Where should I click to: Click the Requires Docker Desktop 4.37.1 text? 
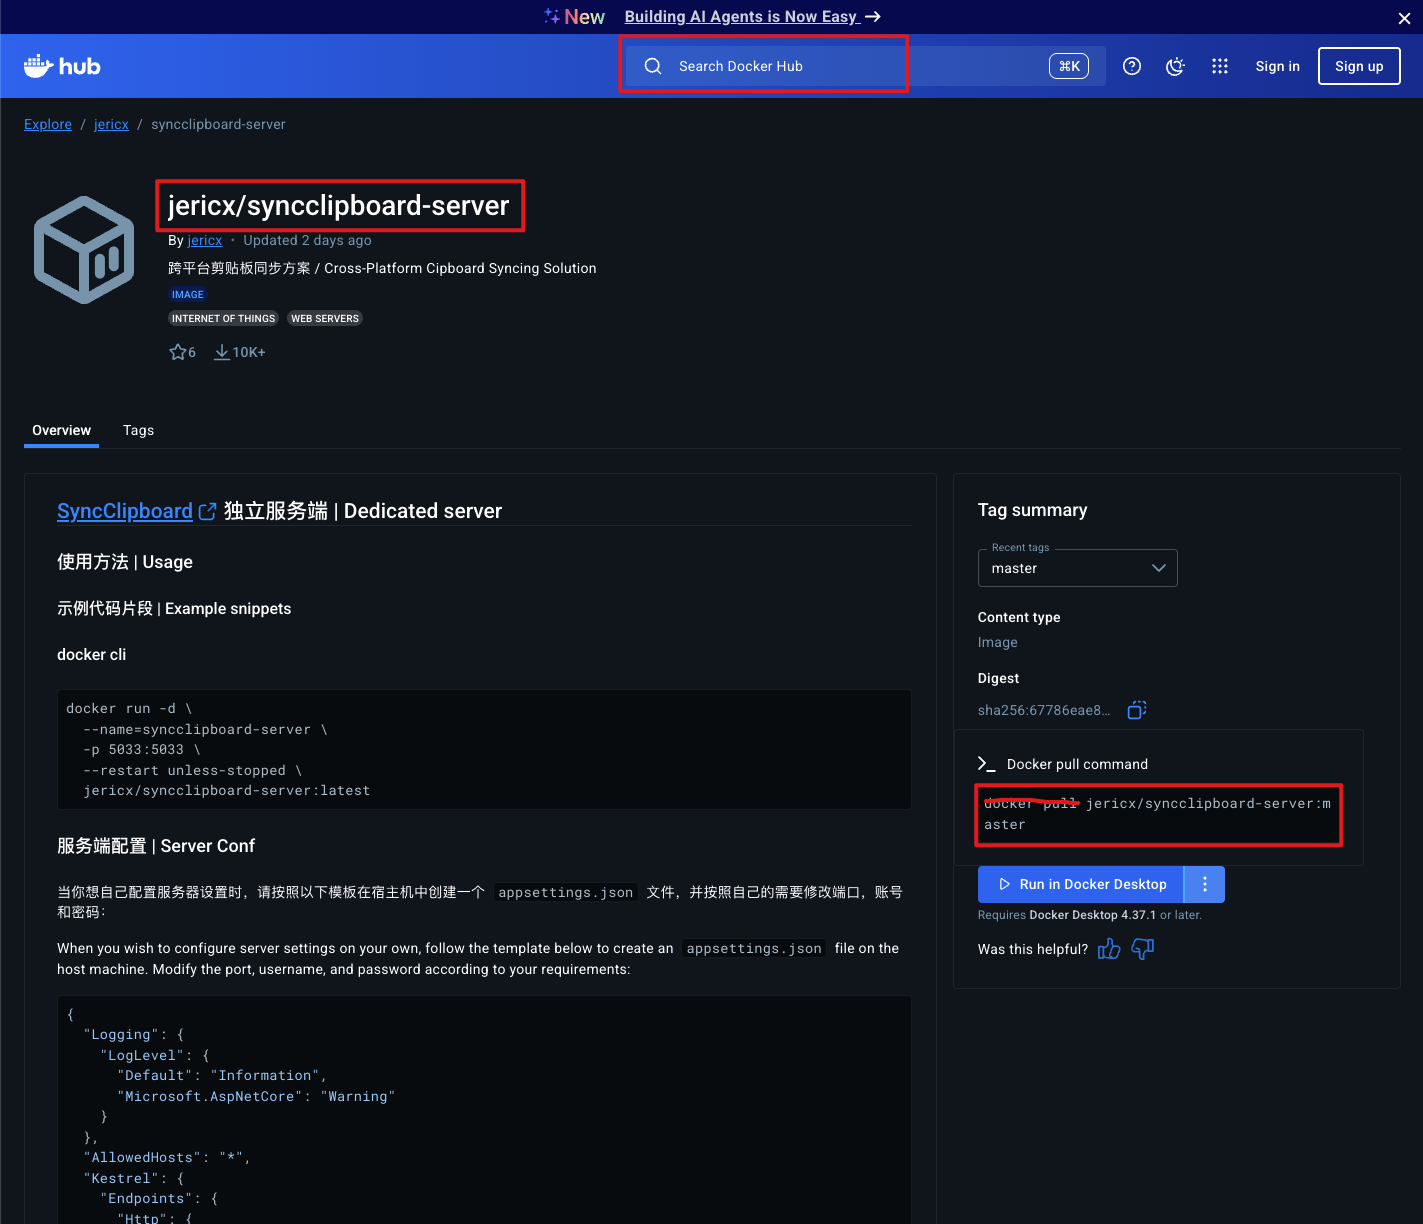(x=1090, y=915)
